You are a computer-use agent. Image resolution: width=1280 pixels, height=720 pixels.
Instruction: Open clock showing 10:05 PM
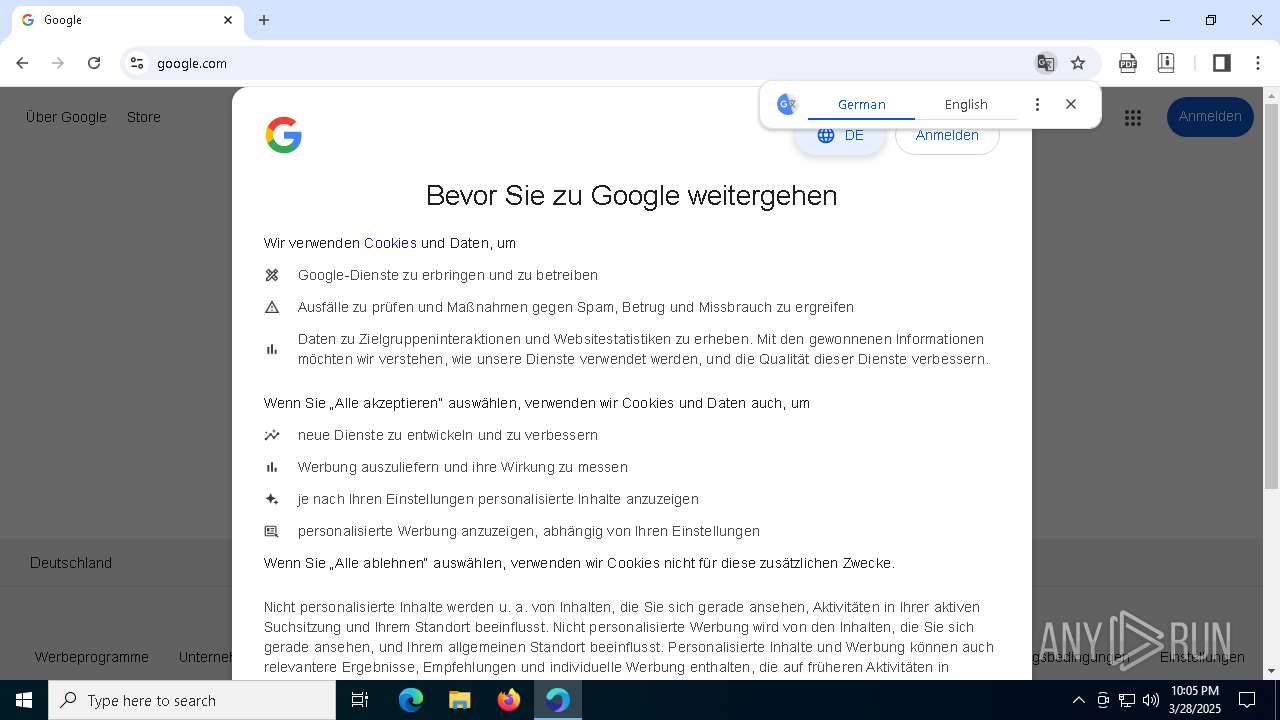pyautogui.click(x=1195, y=700)
